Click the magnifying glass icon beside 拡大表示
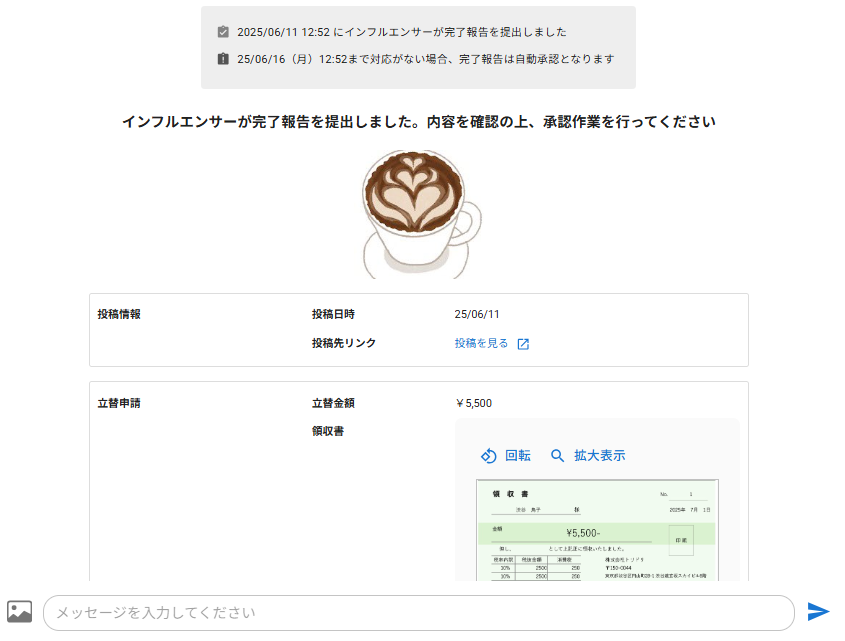The image size is (845, 641). 558,455
